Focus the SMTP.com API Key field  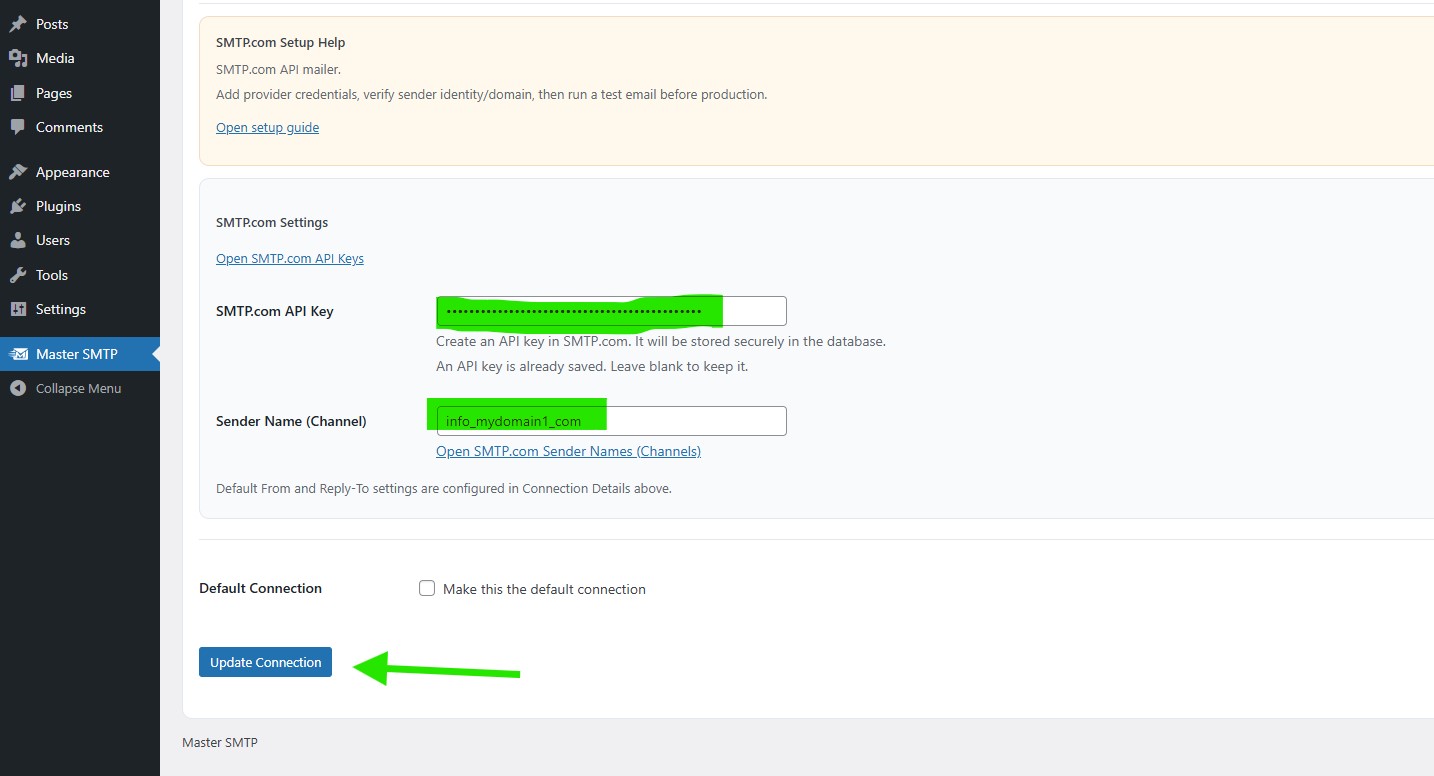(x=611, y=311)
